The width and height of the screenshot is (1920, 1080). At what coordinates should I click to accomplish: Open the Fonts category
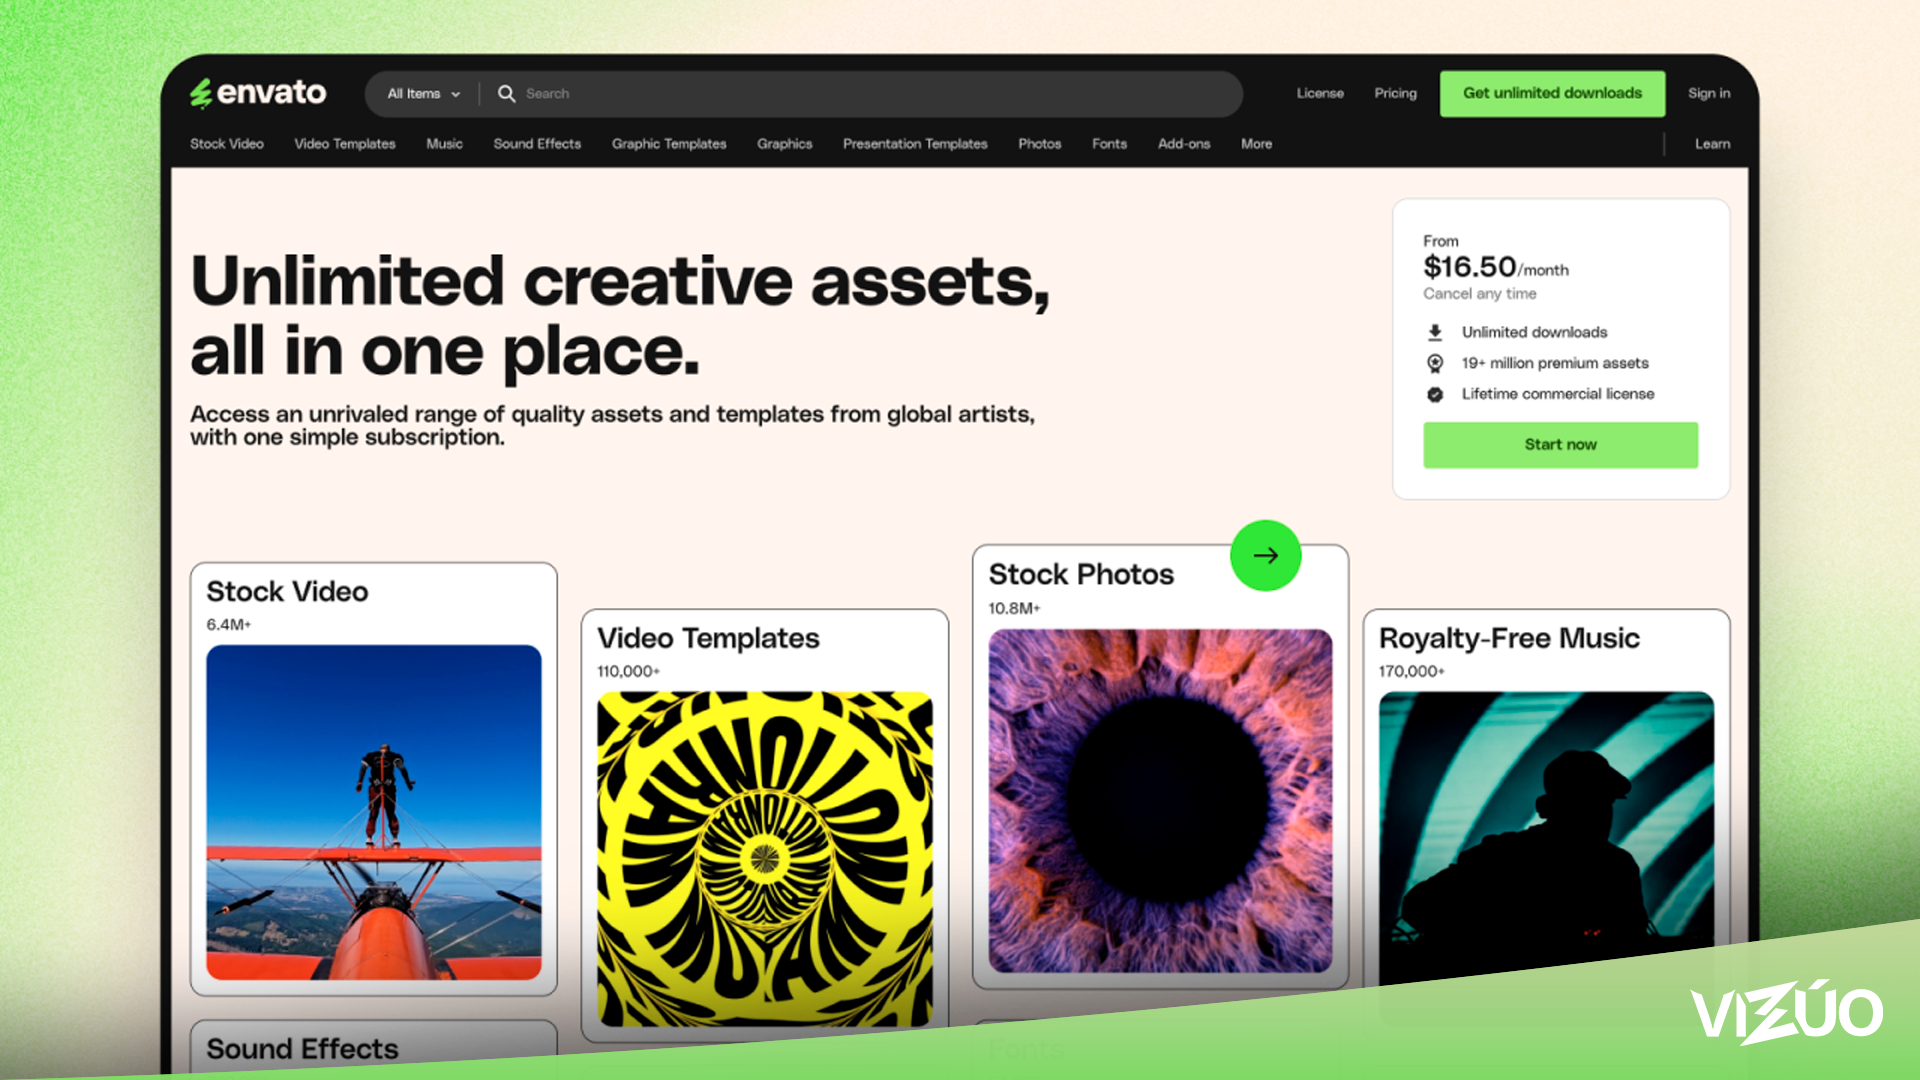(x=1109, y=144)
